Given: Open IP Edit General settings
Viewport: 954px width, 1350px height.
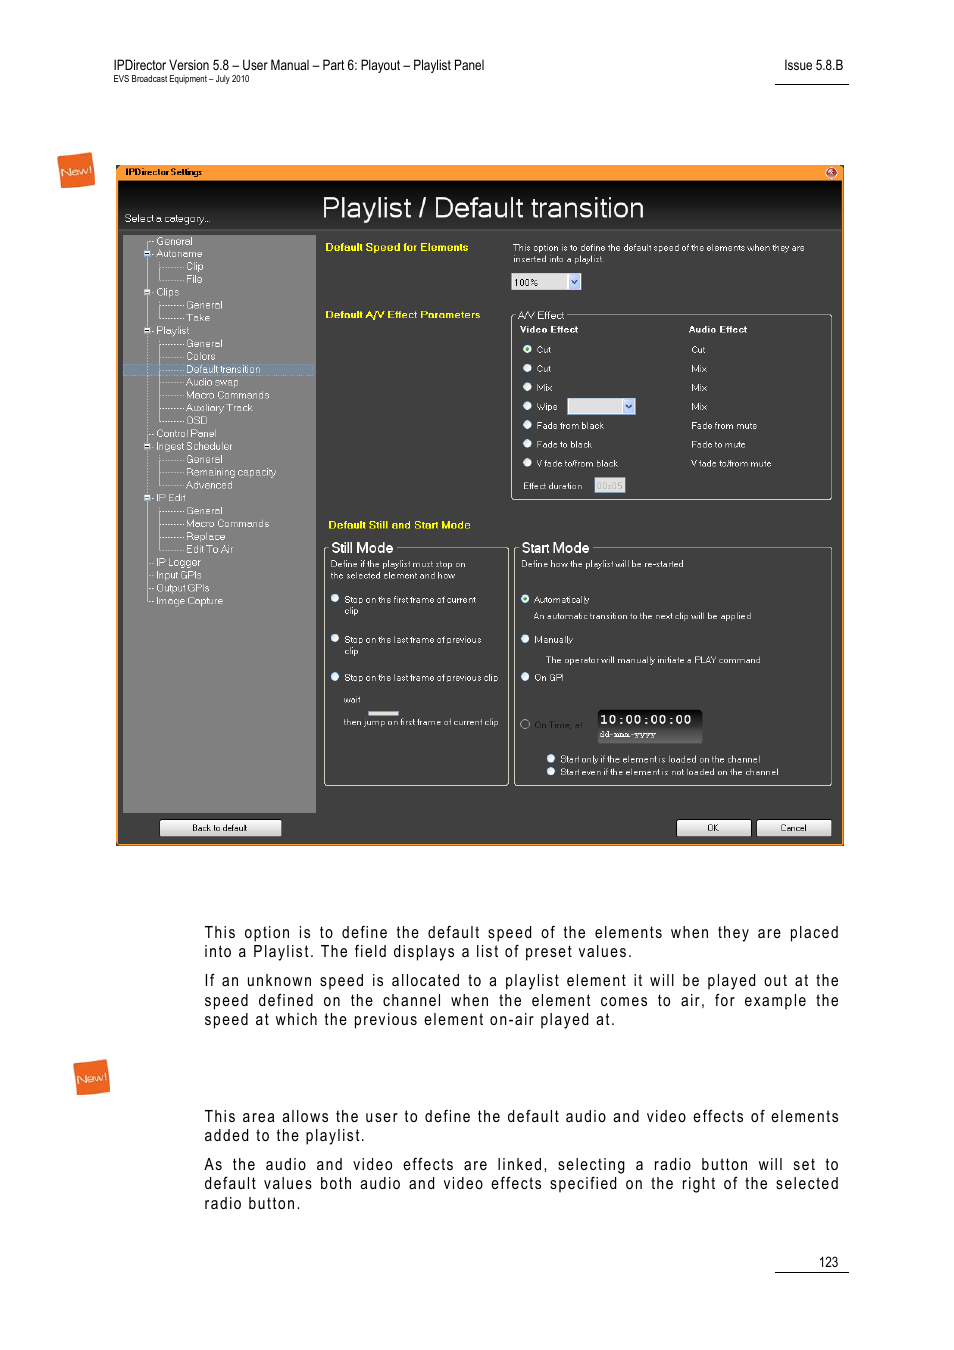Looking at the screenshot, I should point(204,511).
